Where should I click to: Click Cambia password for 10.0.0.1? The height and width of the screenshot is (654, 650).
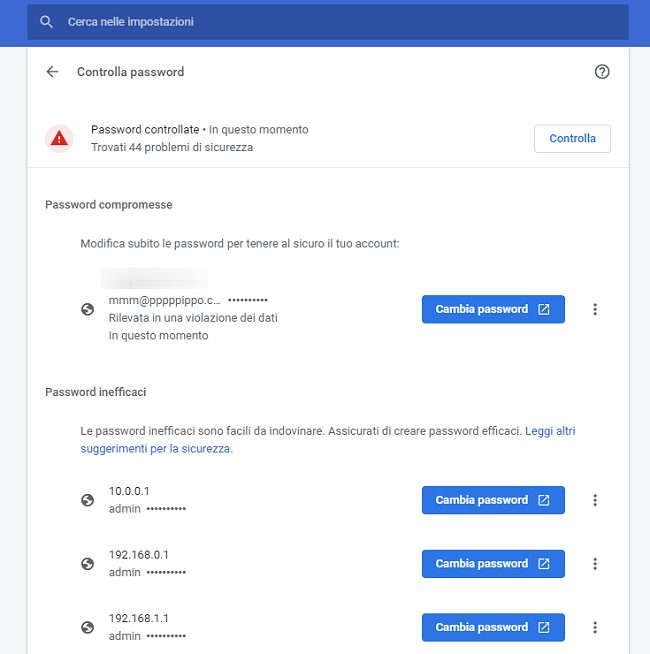pos(493,500)
